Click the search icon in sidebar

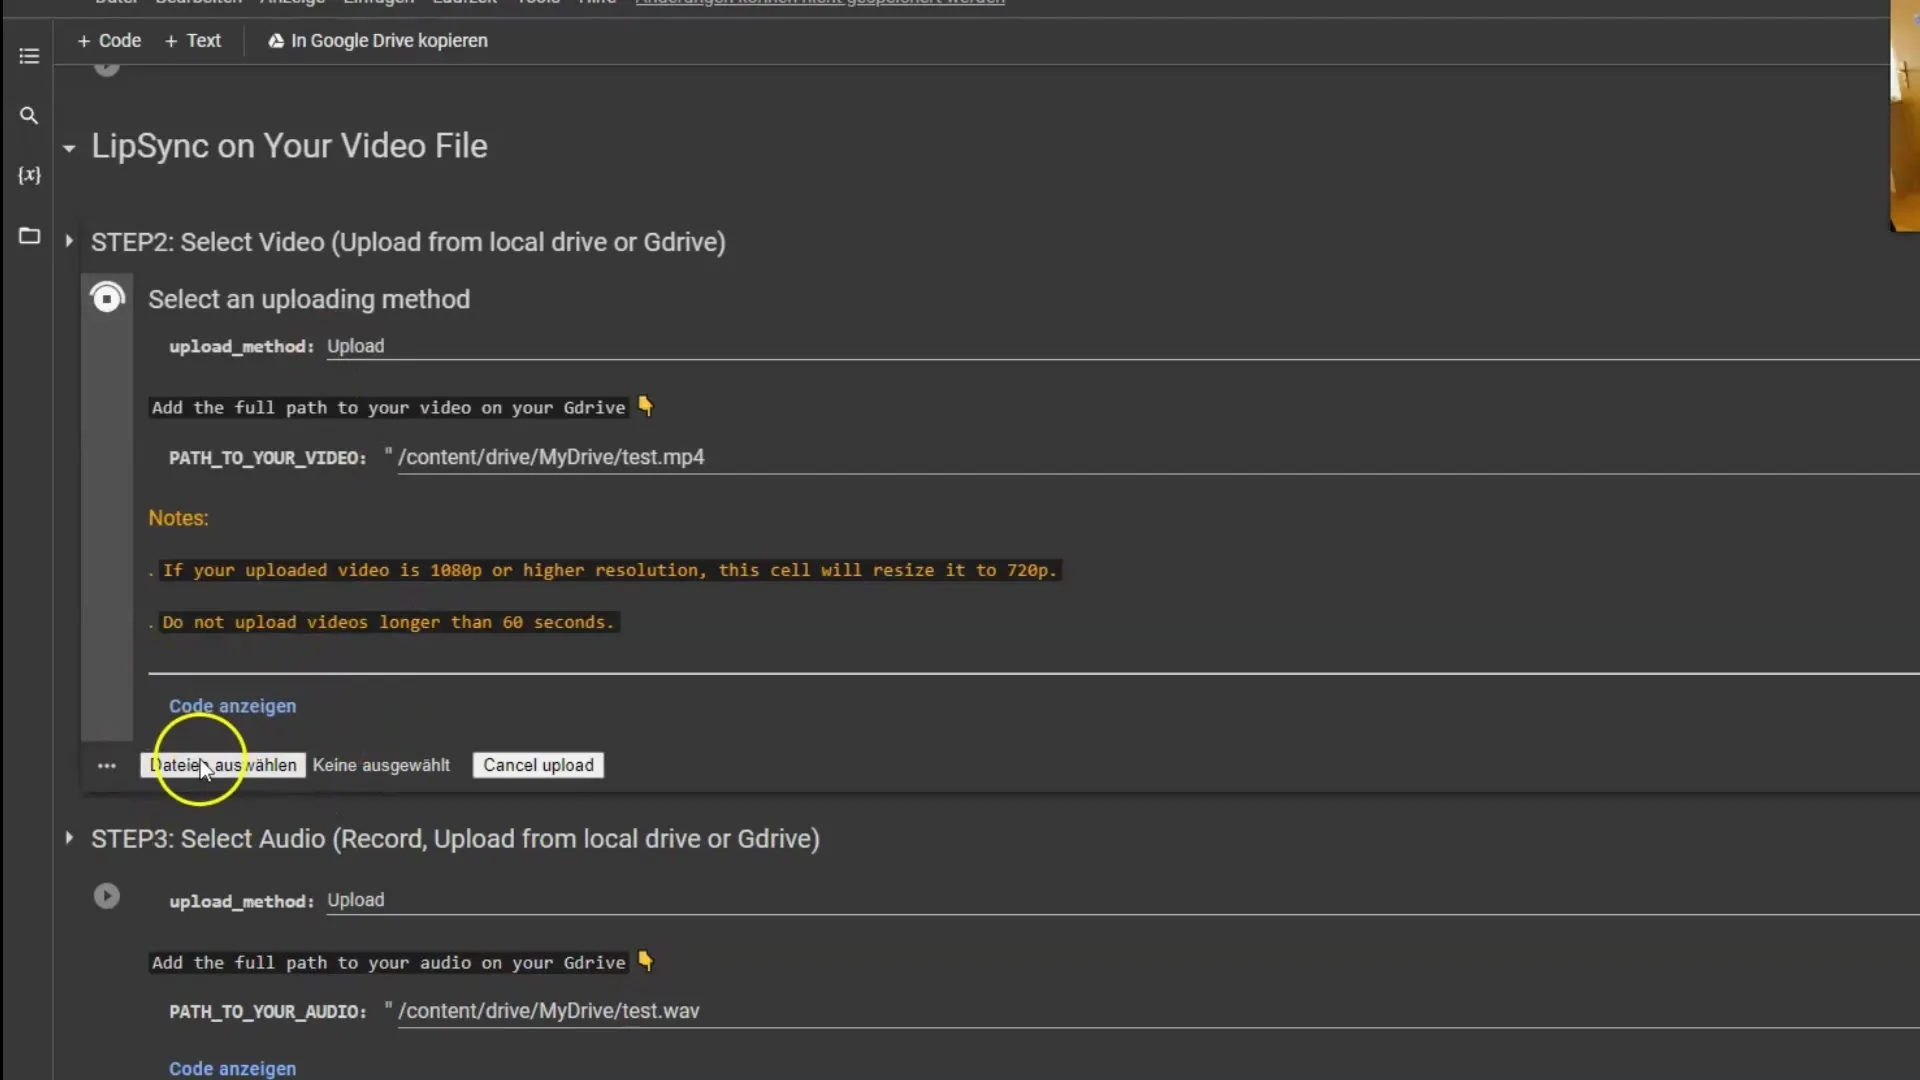tap(29, 116)
